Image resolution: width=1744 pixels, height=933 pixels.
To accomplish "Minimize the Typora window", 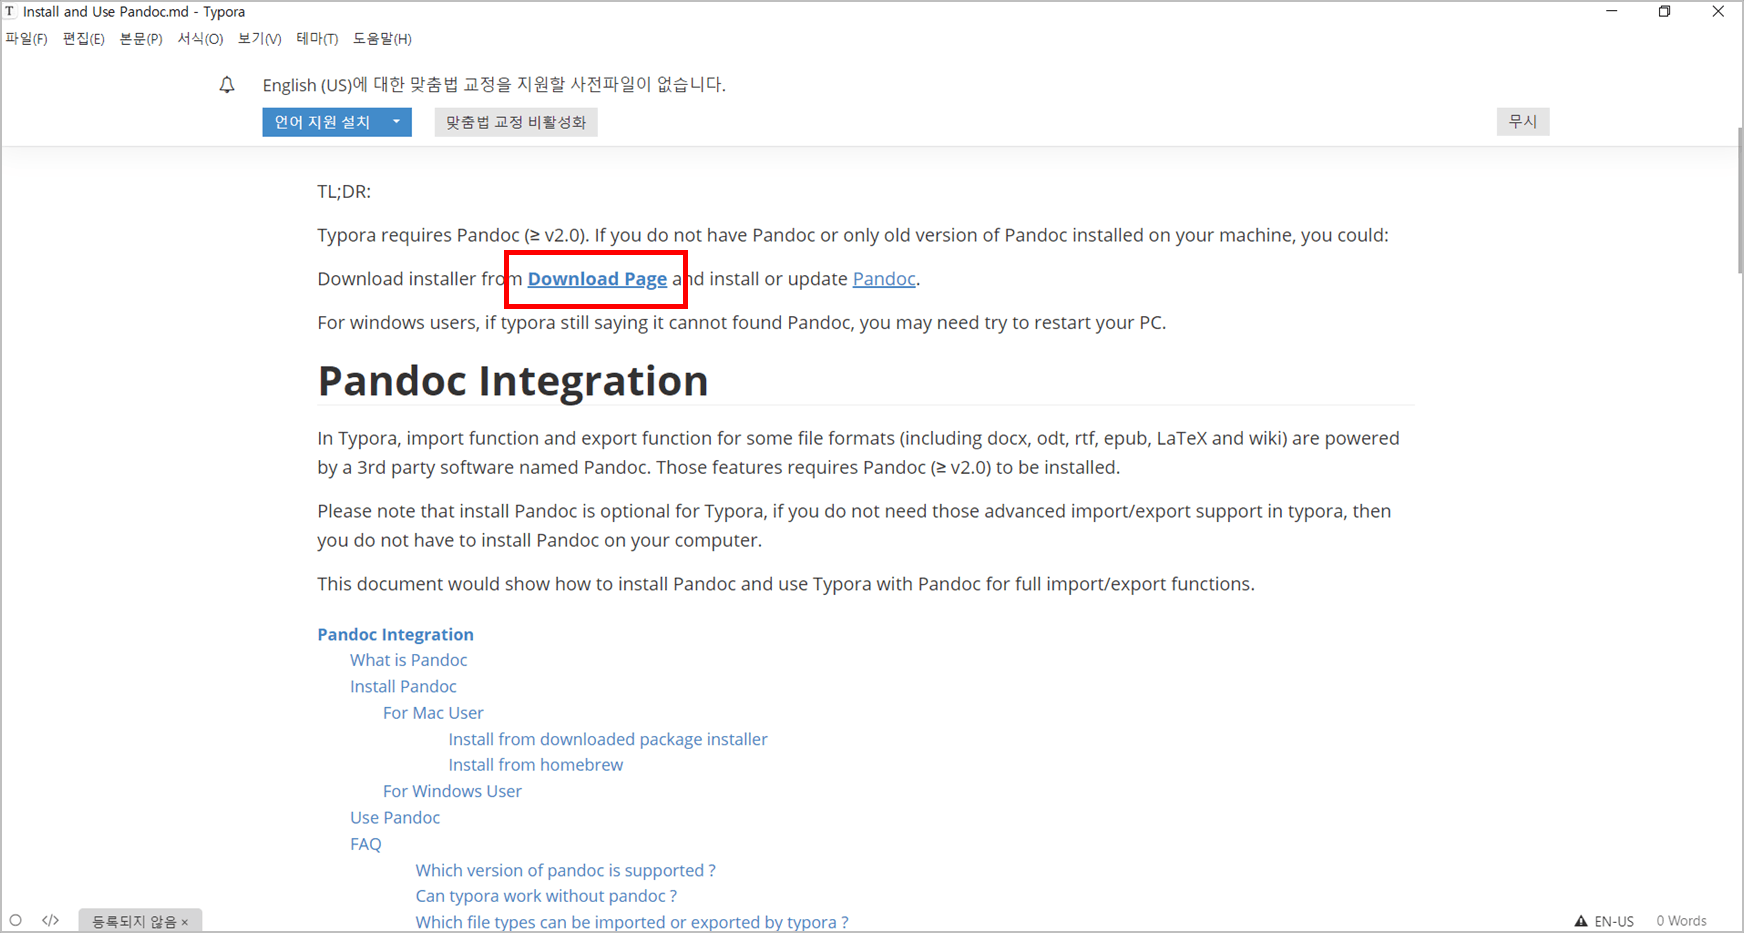I will 1612,12.
